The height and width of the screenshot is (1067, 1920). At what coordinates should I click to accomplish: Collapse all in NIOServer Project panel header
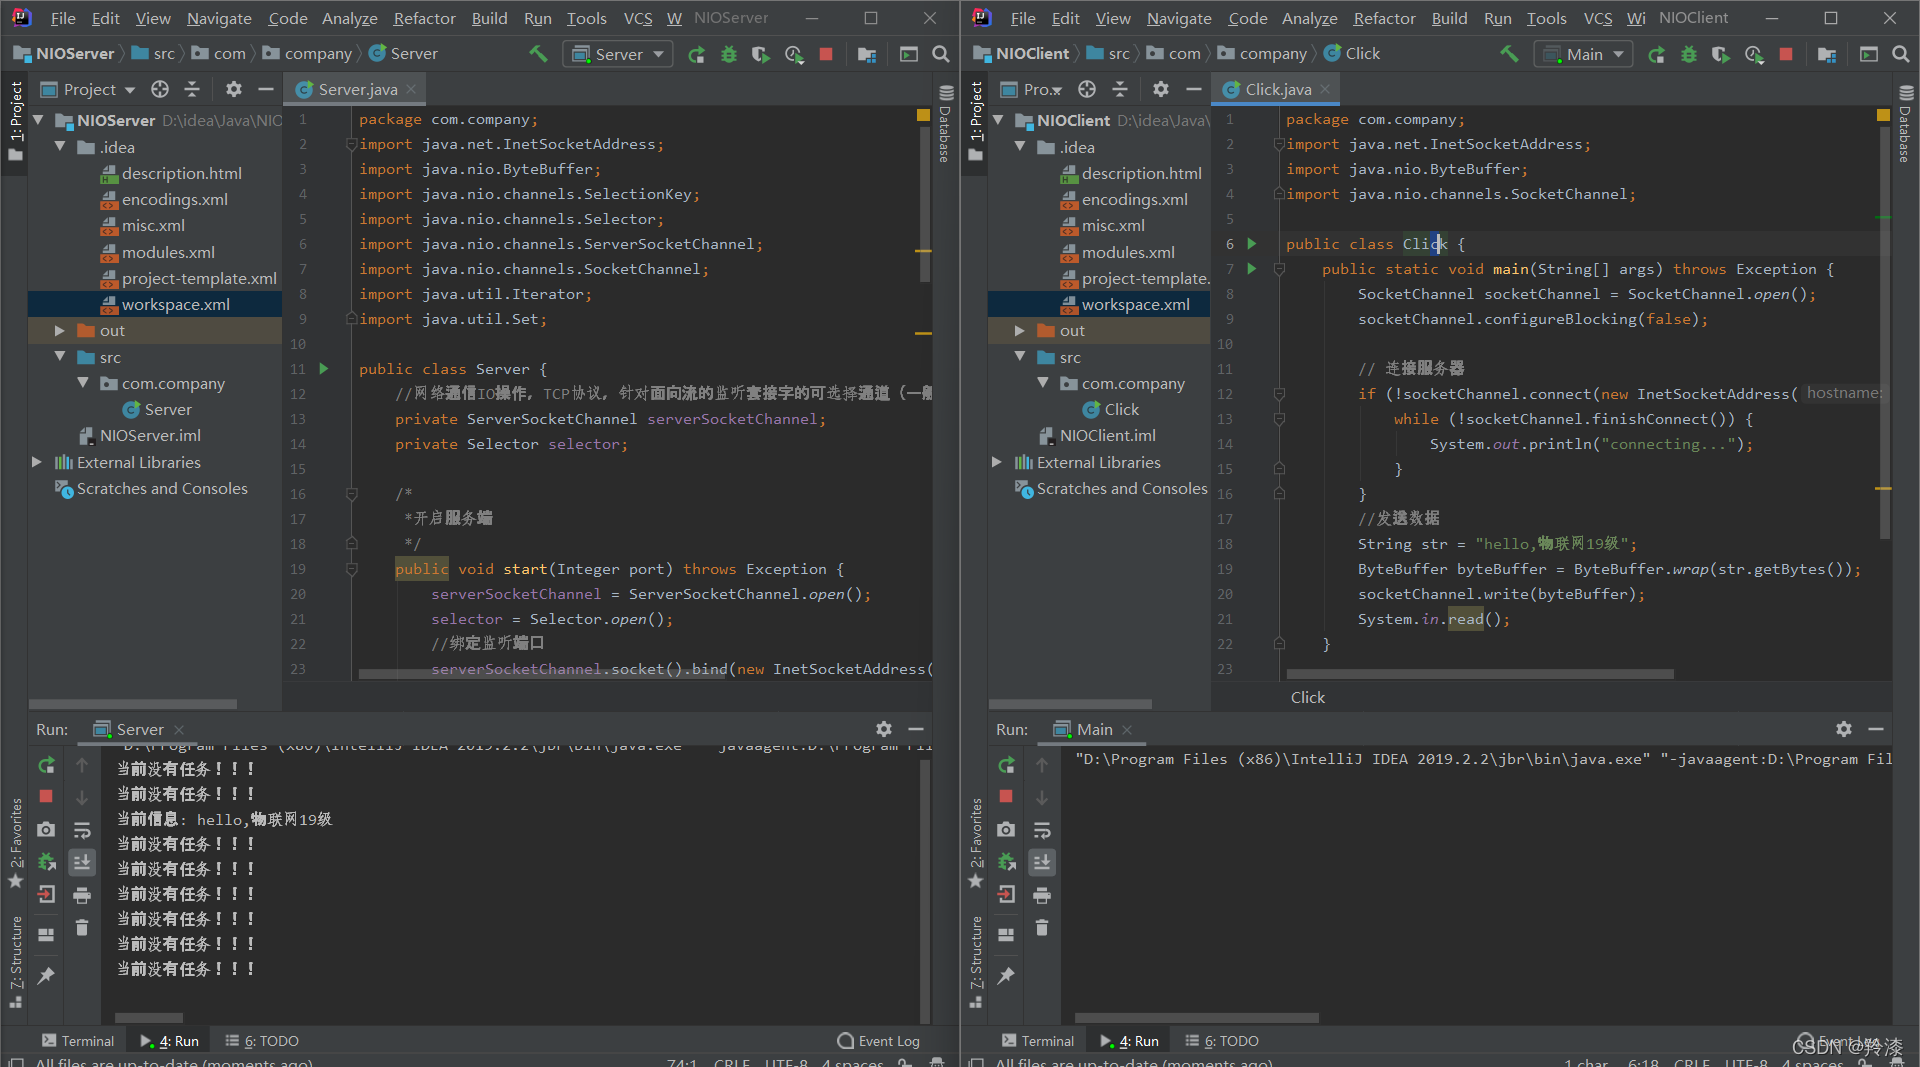point(192,89)
